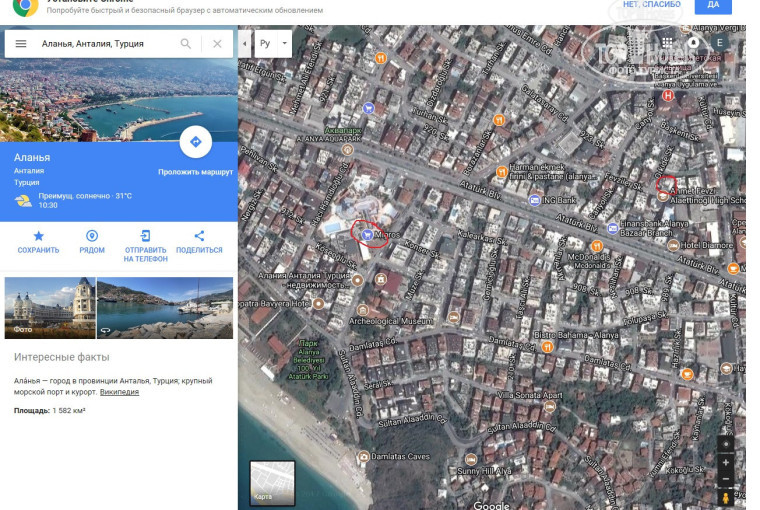Dismiss banner with НЕТ, СПАСИБО
The height and width of the screenshot is (510, 760).
click(x=651, y=5)
